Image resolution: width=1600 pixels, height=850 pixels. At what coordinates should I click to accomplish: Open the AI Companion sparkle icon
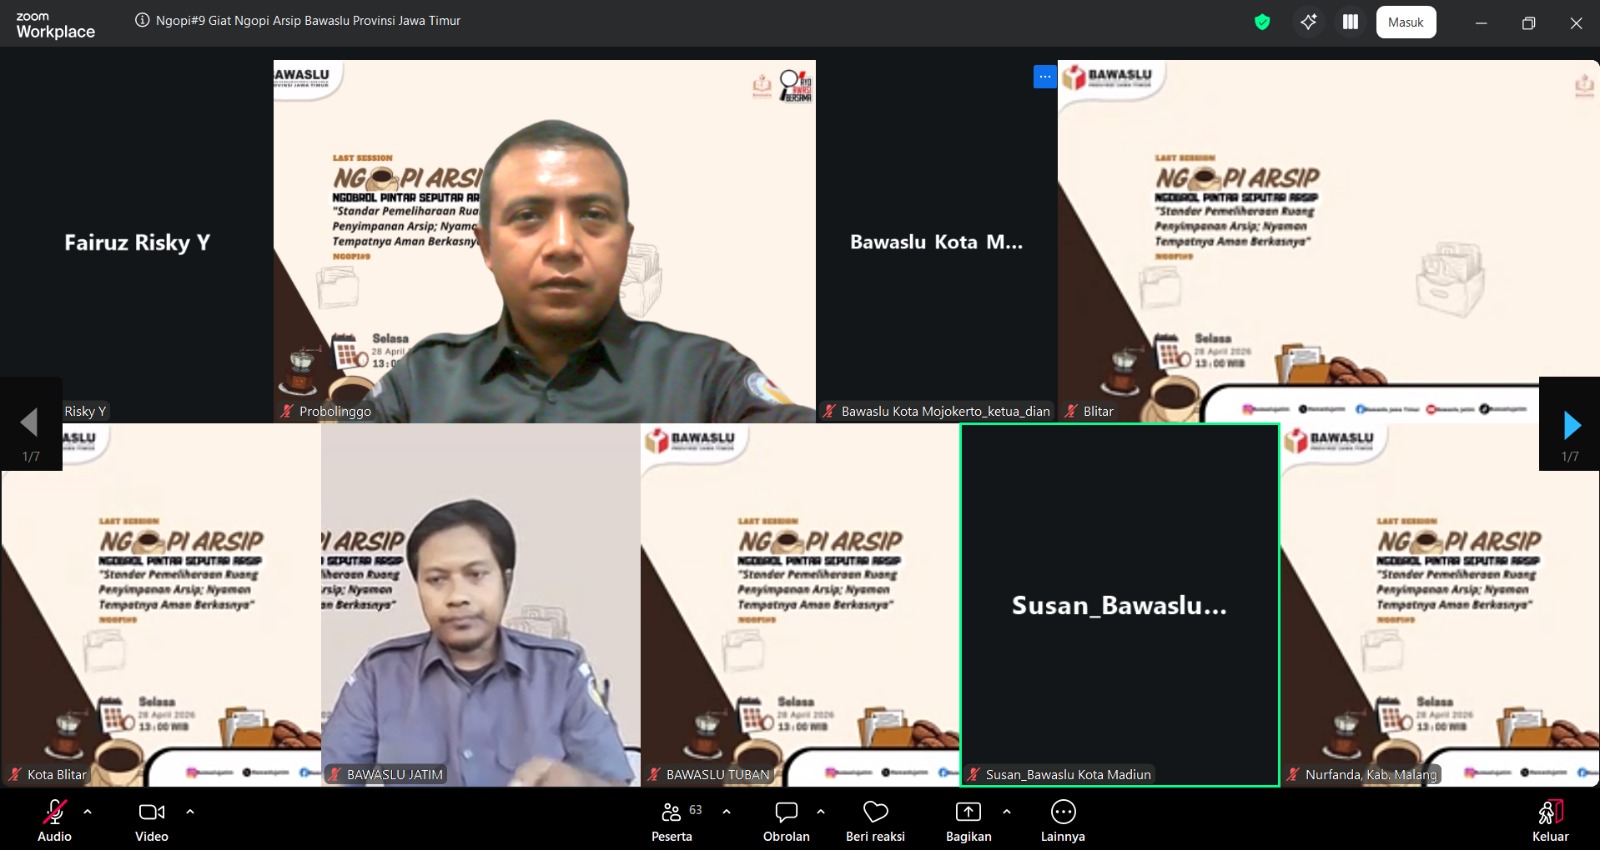click(1308, 22)
